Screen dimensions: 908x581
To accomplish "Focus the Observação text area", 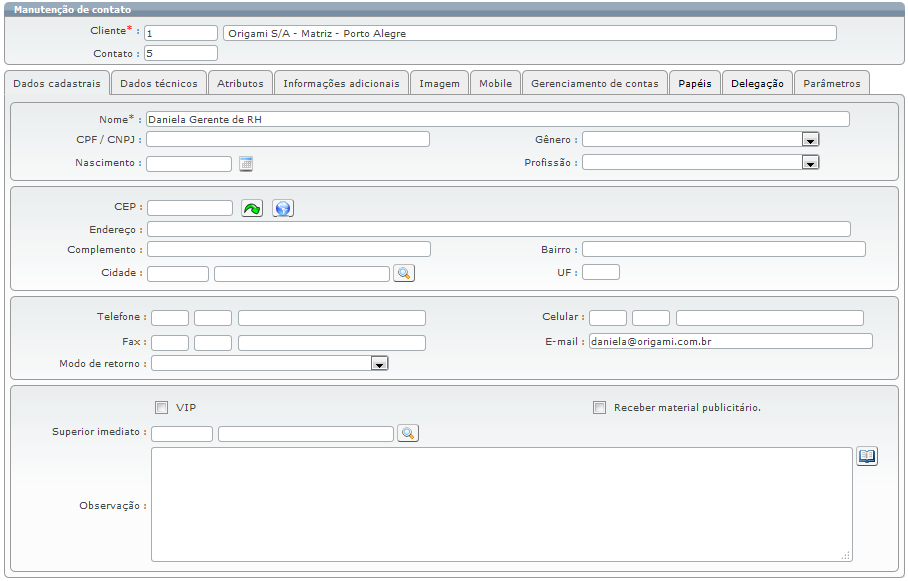I will pyautogui.click(x=501, y=504).
